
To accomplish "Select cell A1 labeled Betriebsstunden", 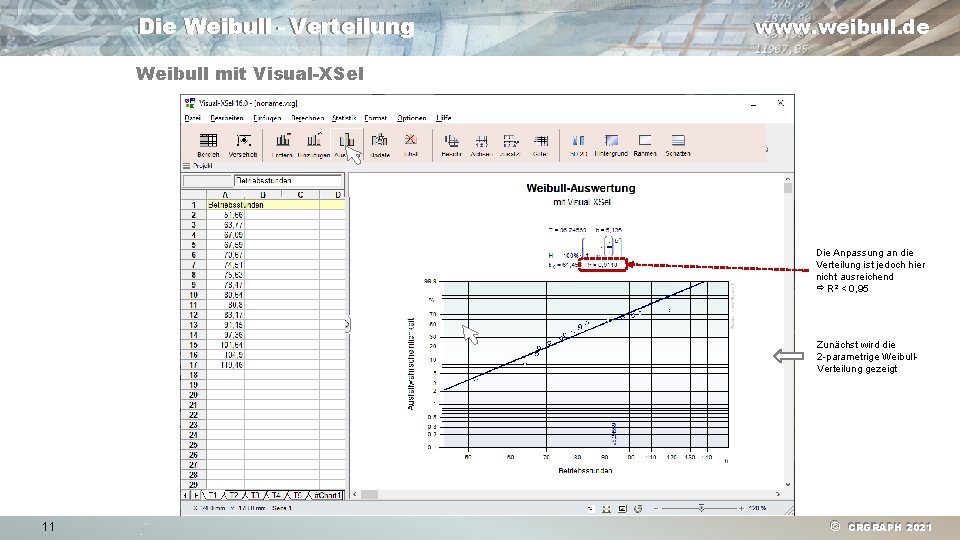I will tap(225, 205).
